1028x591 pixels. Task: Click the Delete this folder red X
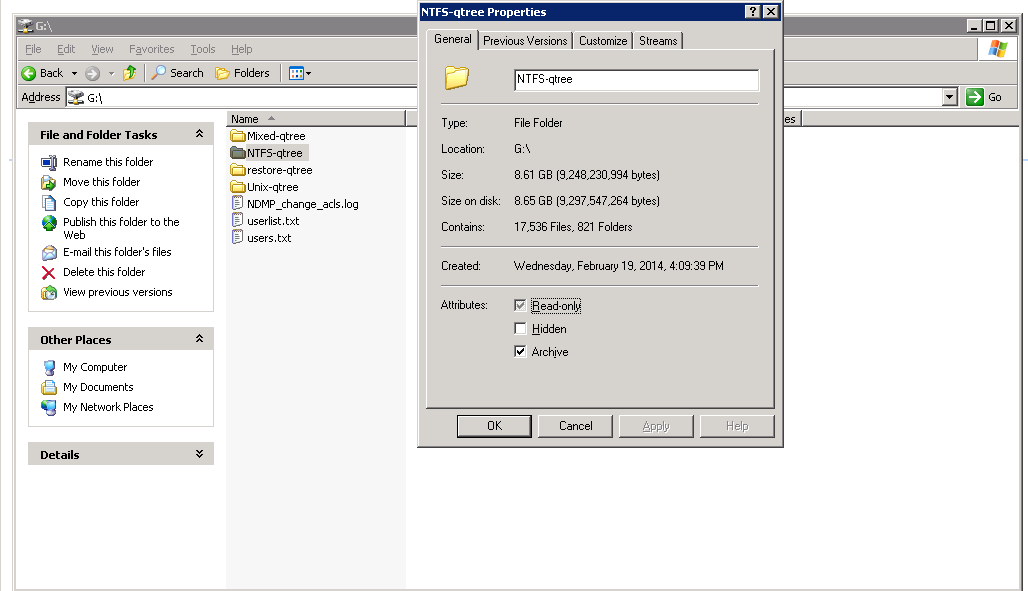pos(48,272)
